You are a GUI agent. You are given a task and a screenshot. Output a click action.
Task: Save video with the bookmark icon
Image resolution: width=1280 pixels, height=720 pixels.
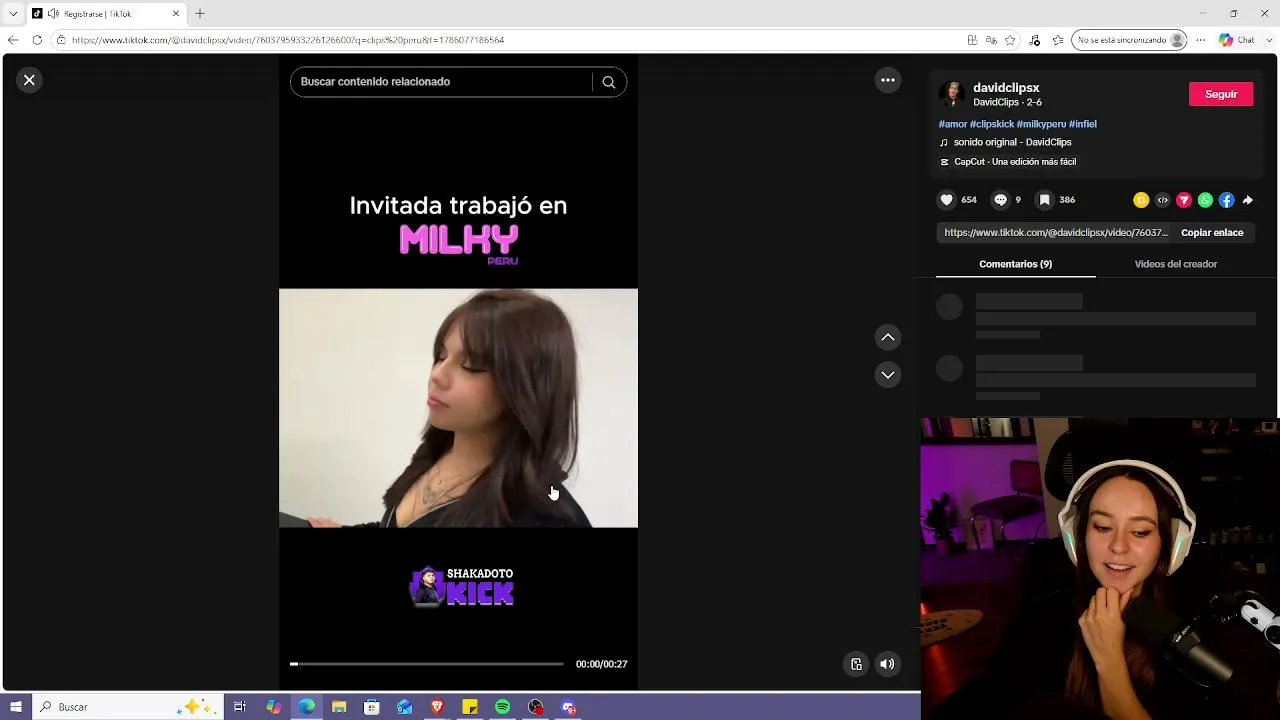[x=1044, y=200]
